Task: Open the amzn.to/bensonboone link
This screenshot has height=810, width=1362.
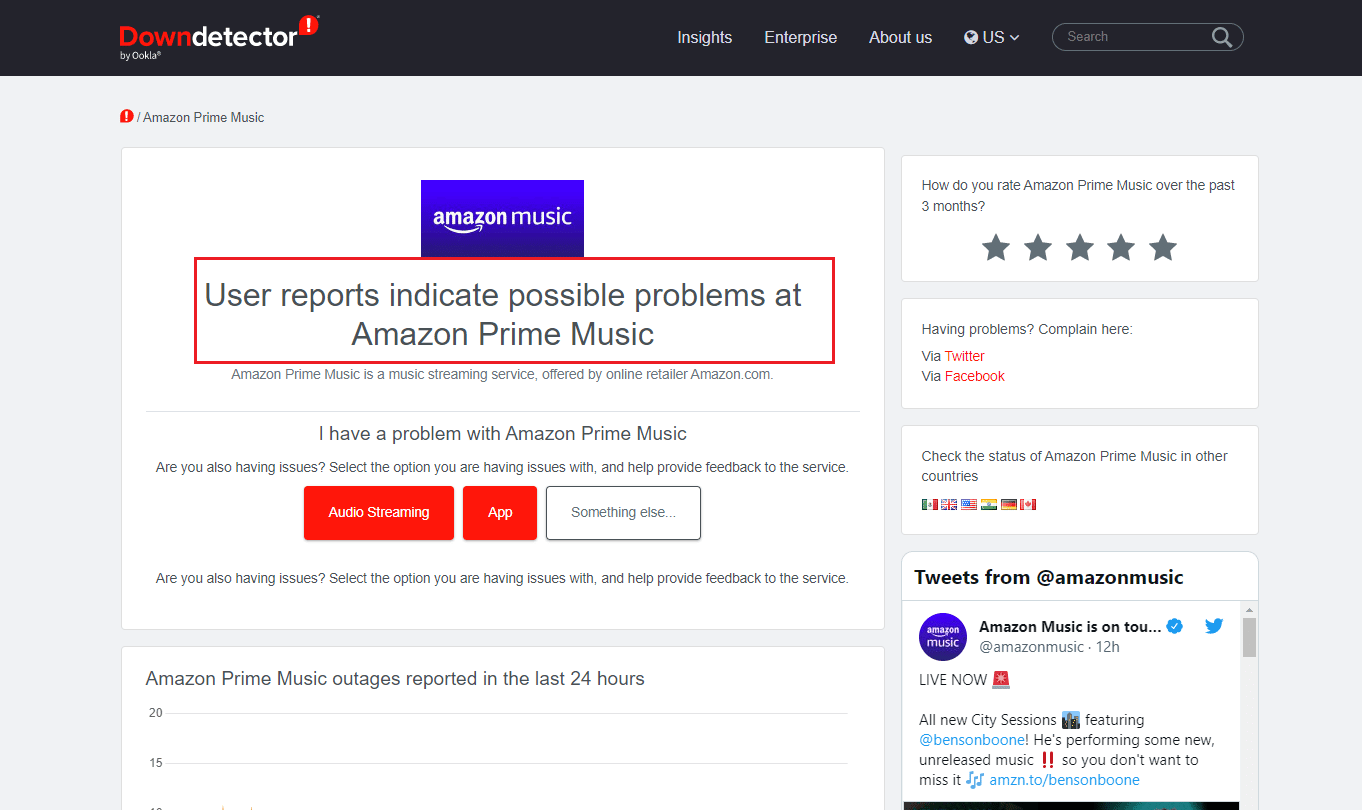Action: (1064, 780)
